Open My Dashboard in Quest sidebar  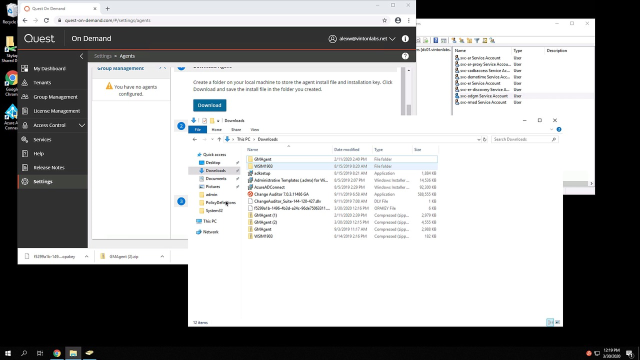pos(49,69)
